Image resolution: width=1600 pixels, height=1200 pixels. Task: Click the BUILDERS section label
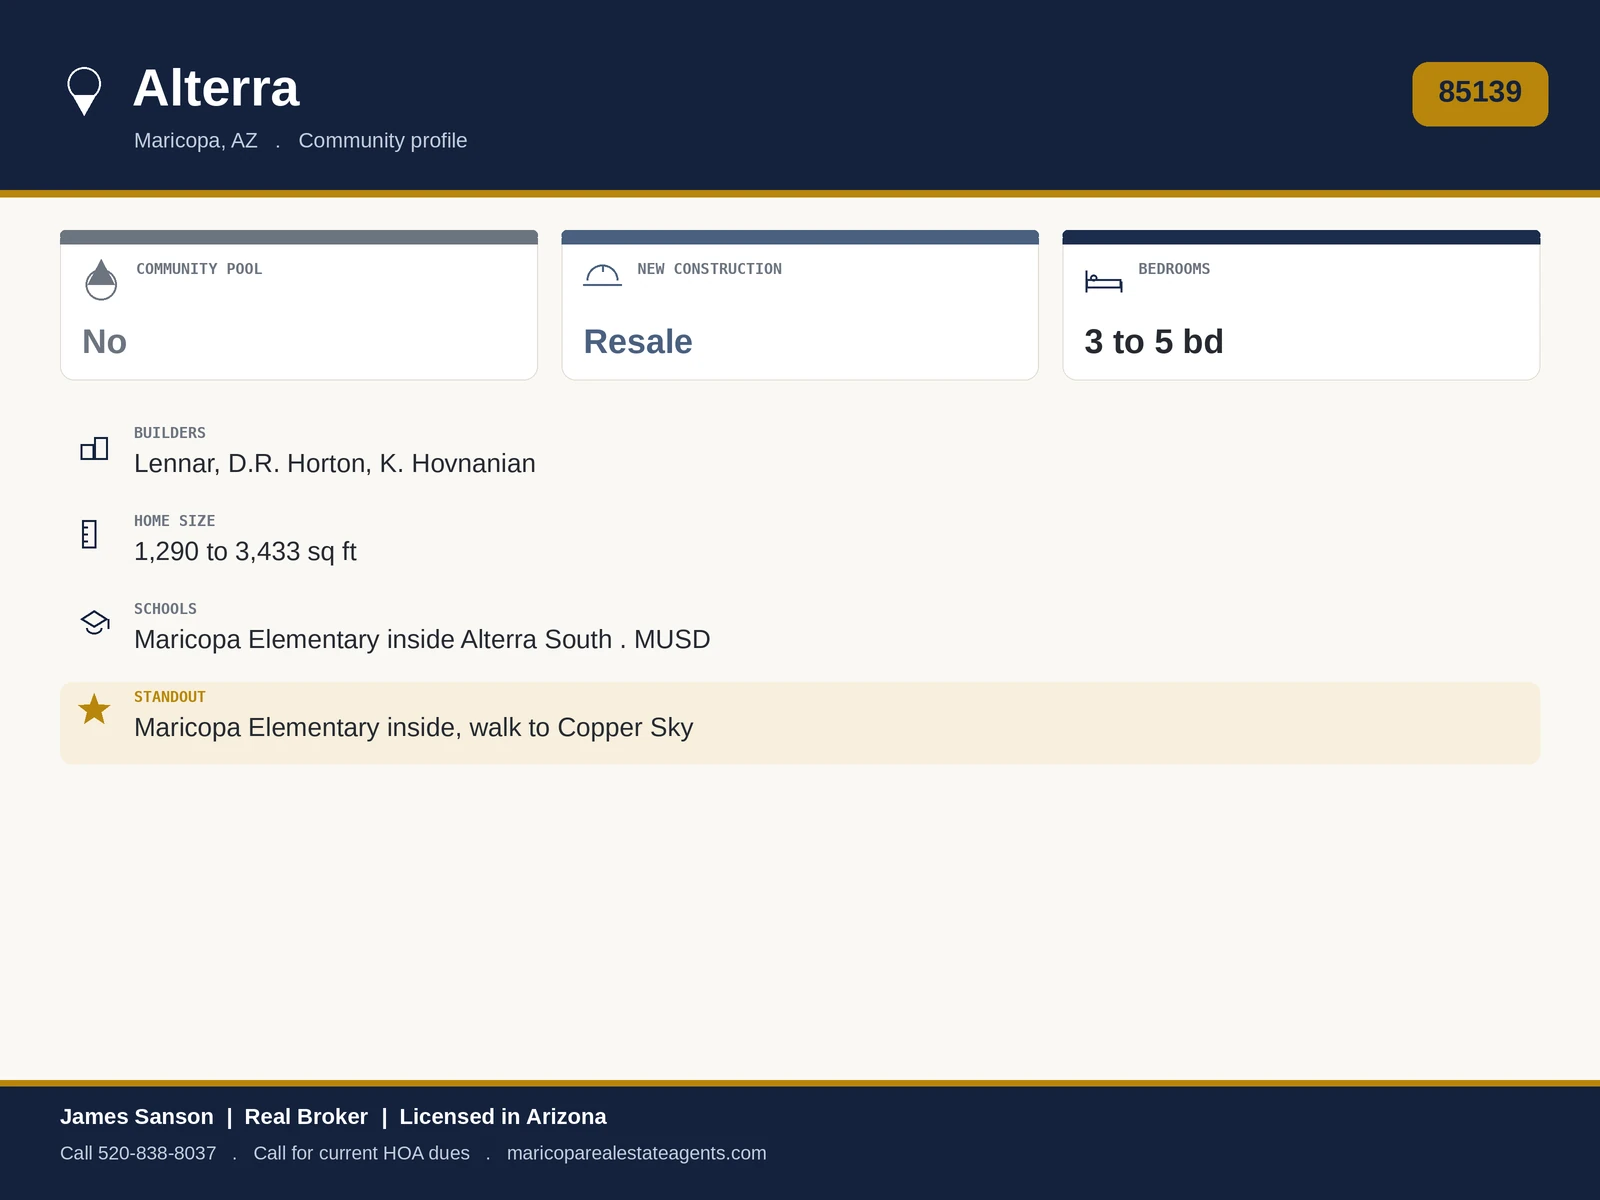pos(170,433)
